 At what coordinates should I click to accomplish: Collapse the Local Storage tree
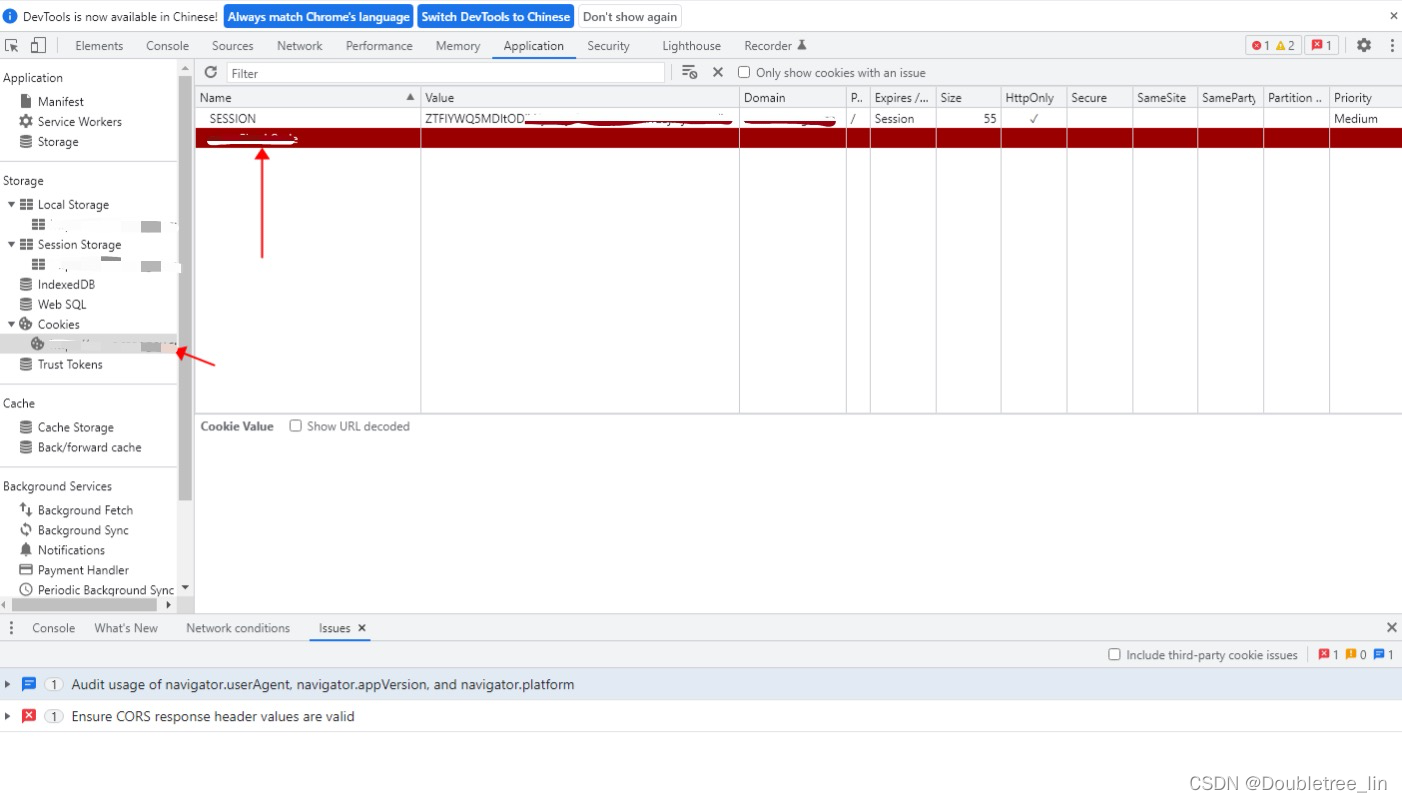11,204
